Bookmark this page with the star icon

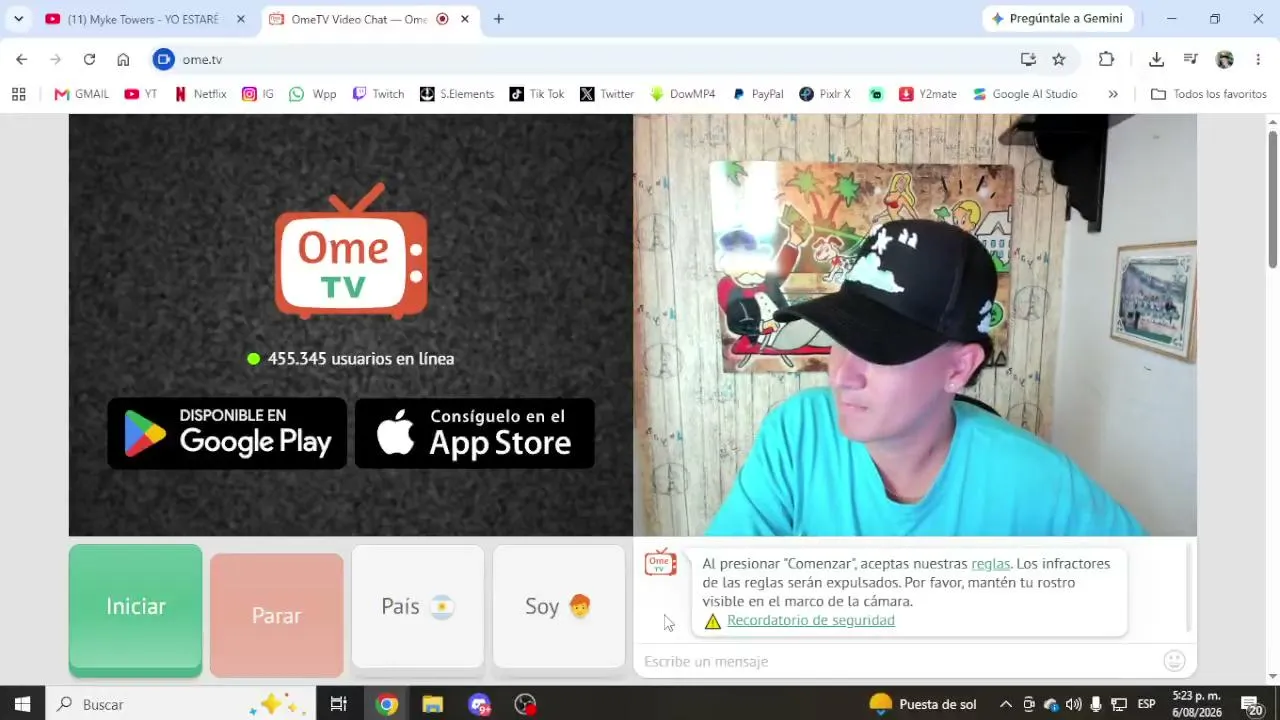(1059, 60)
